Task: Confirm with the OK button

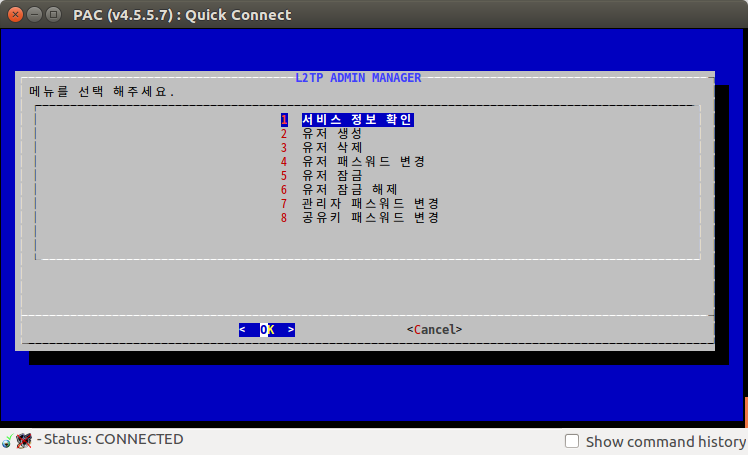Action: 267,330
